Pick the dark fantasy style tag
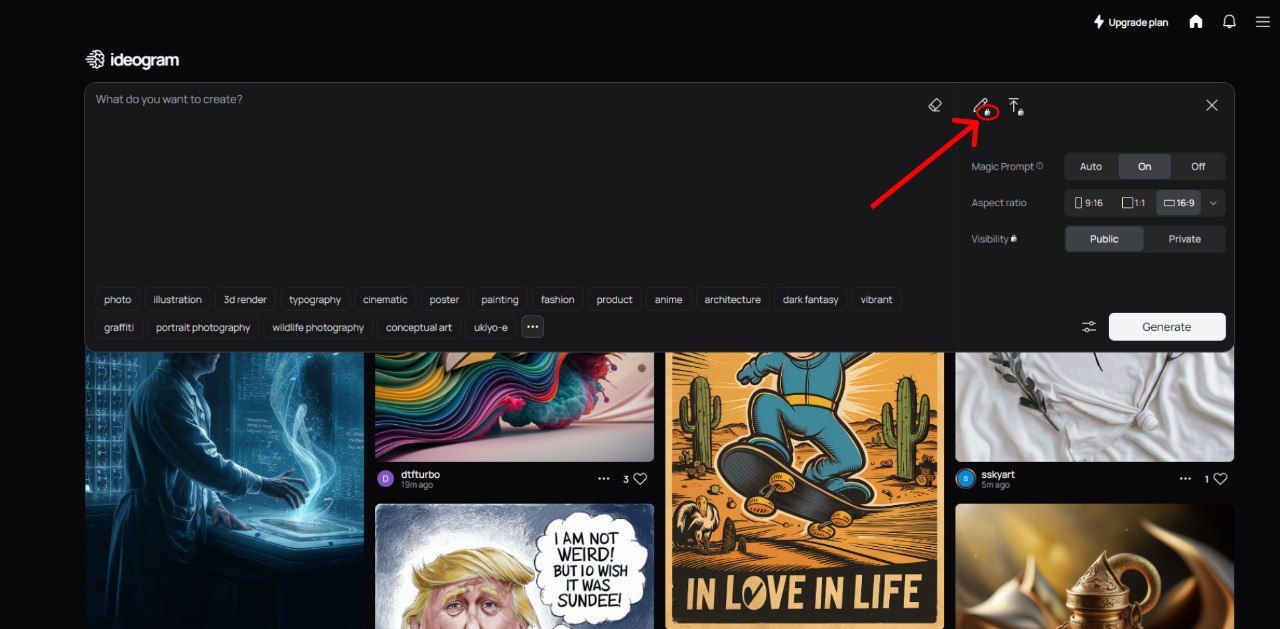 811,300
